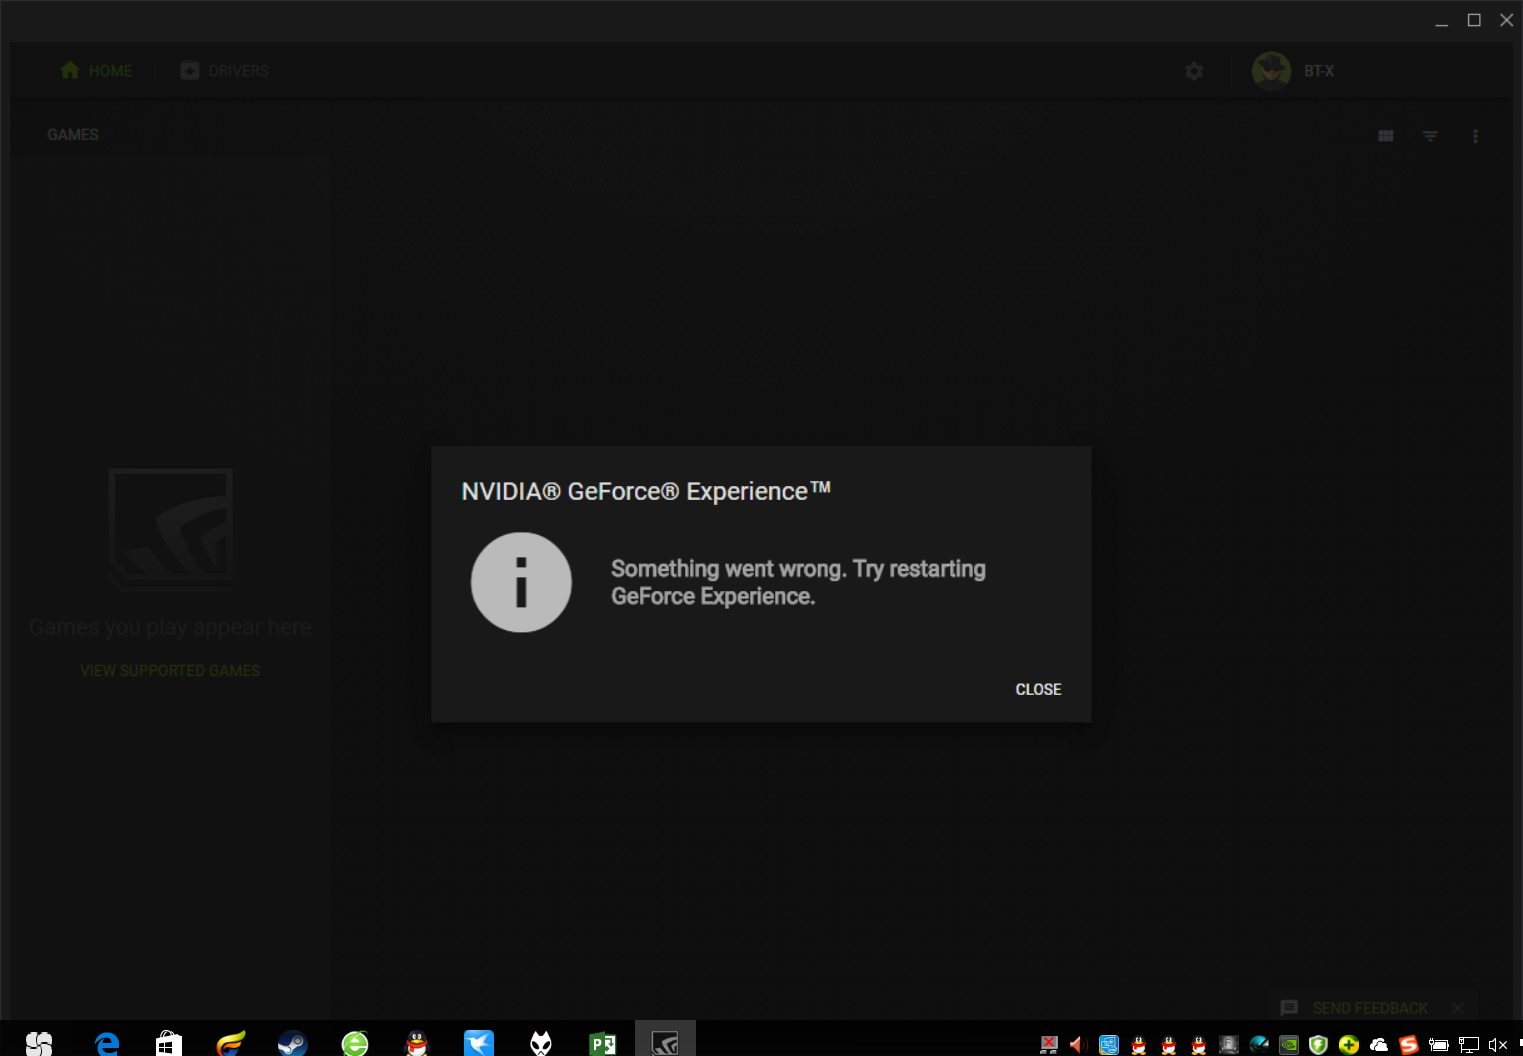Launch Steam from the taskbar
1523x1056 pixels.
click(x=293, y=1044)
